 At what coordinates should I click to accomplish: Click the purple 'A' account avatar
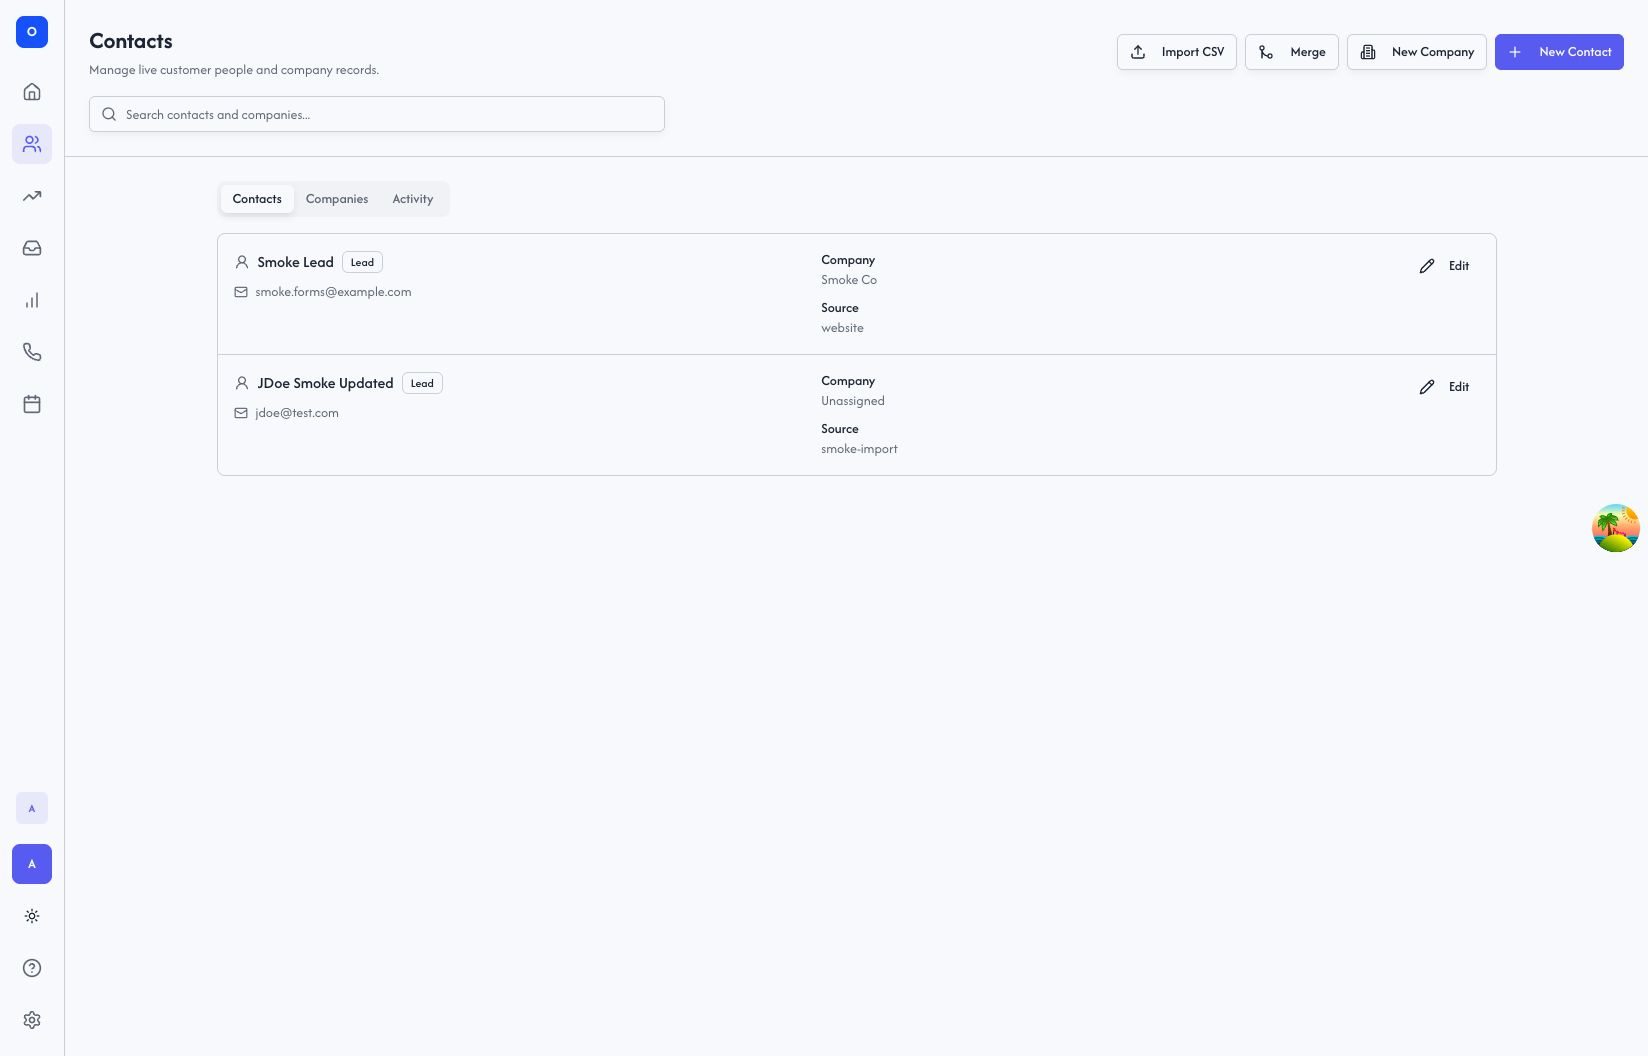[32, 864]
